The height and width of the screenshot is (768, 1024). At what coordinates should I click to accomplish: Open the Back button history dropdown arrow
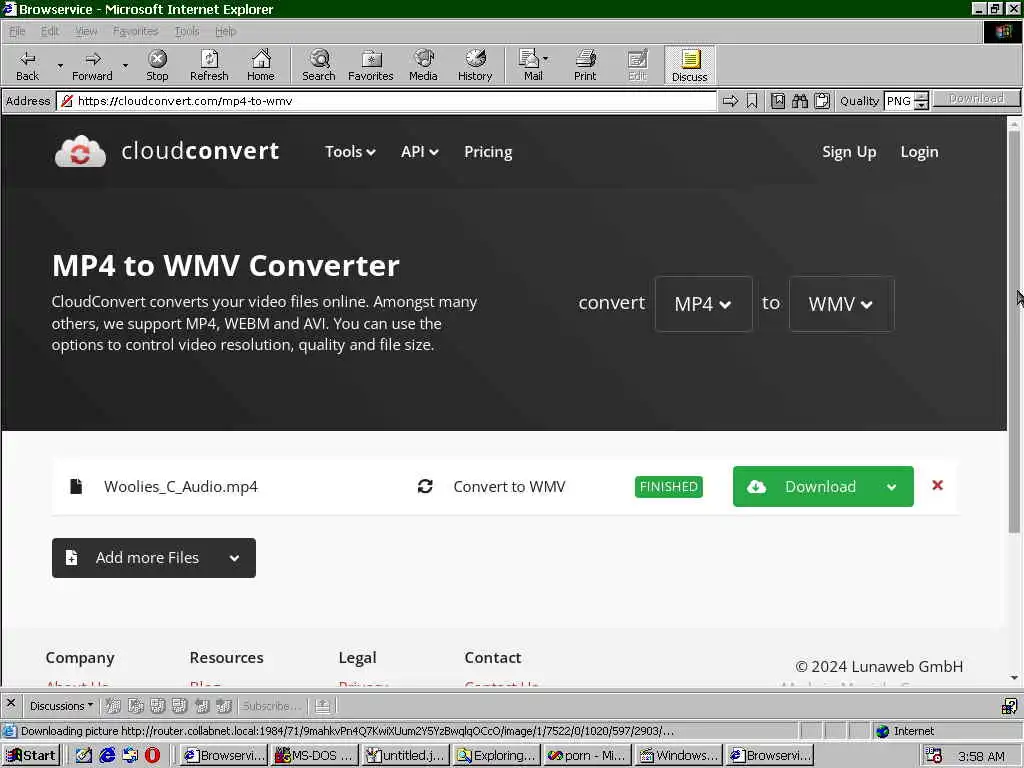point(60,65)
